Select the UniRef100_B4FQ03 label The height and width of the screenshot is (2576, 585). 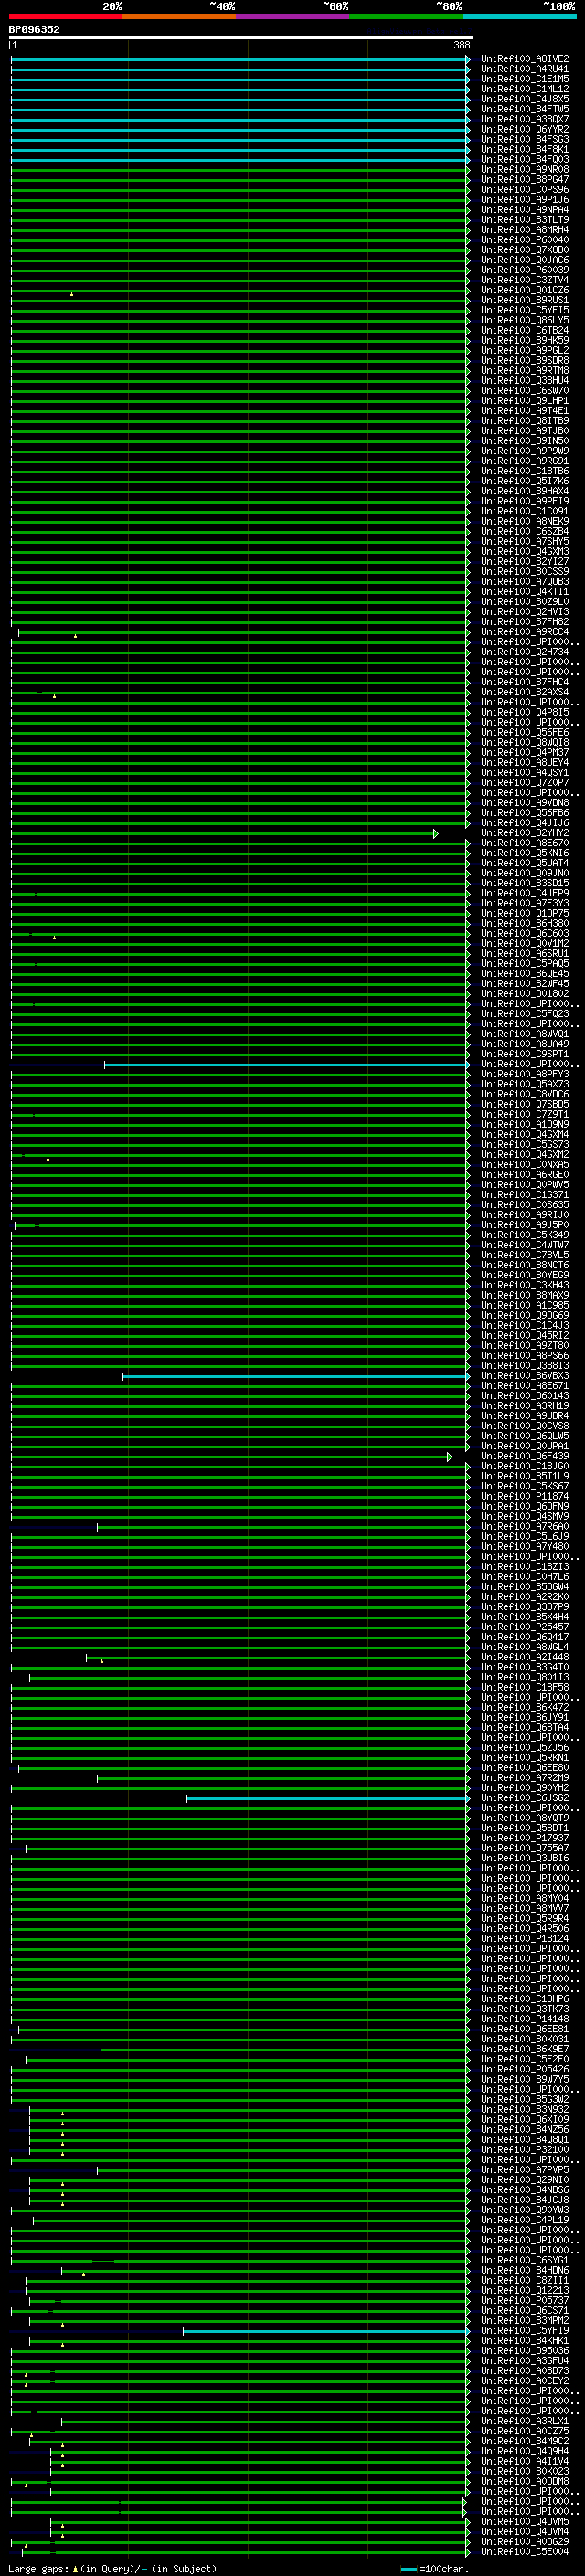pos(524,159)
